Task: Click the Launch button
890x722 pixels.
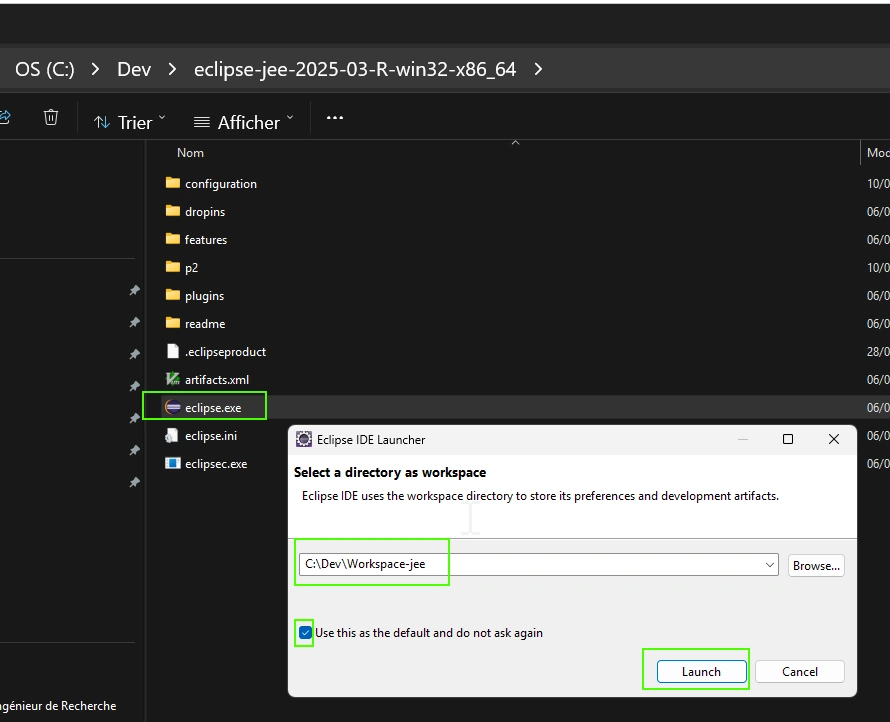Action: tap(702, 671)
